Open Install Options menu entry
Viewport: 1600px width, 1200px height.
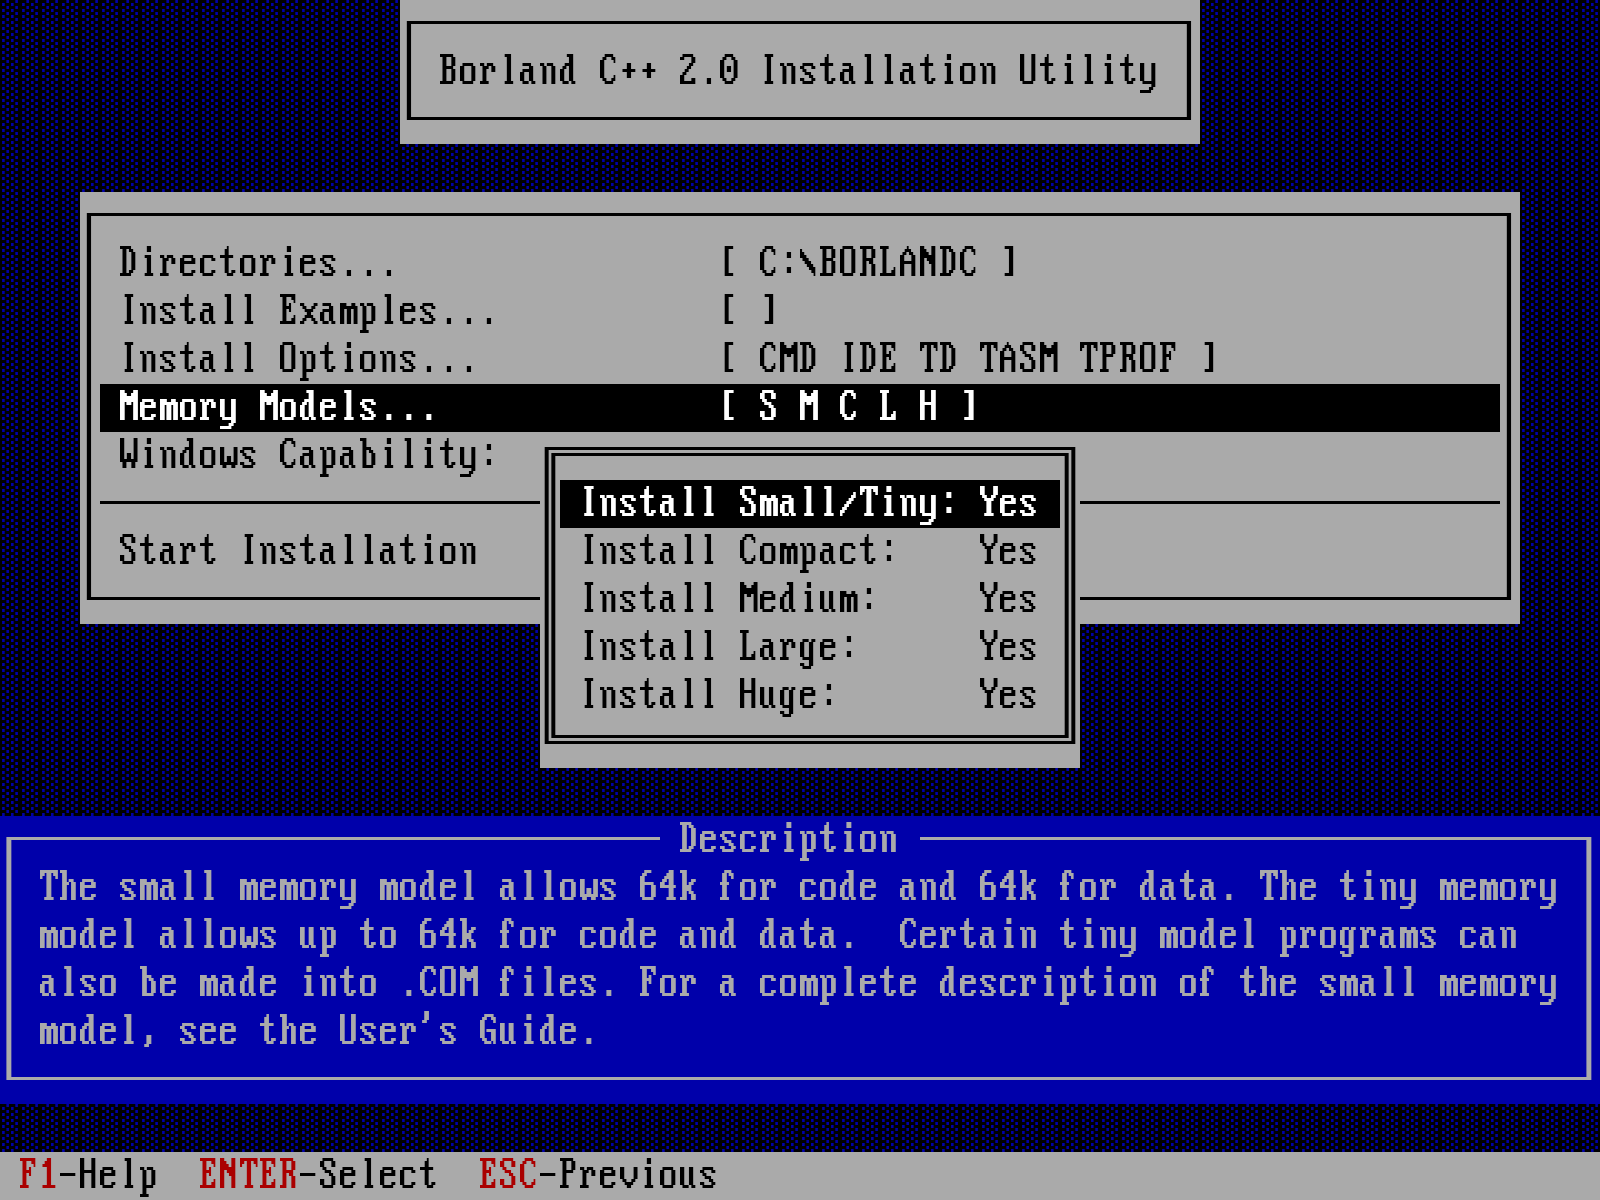298,359
